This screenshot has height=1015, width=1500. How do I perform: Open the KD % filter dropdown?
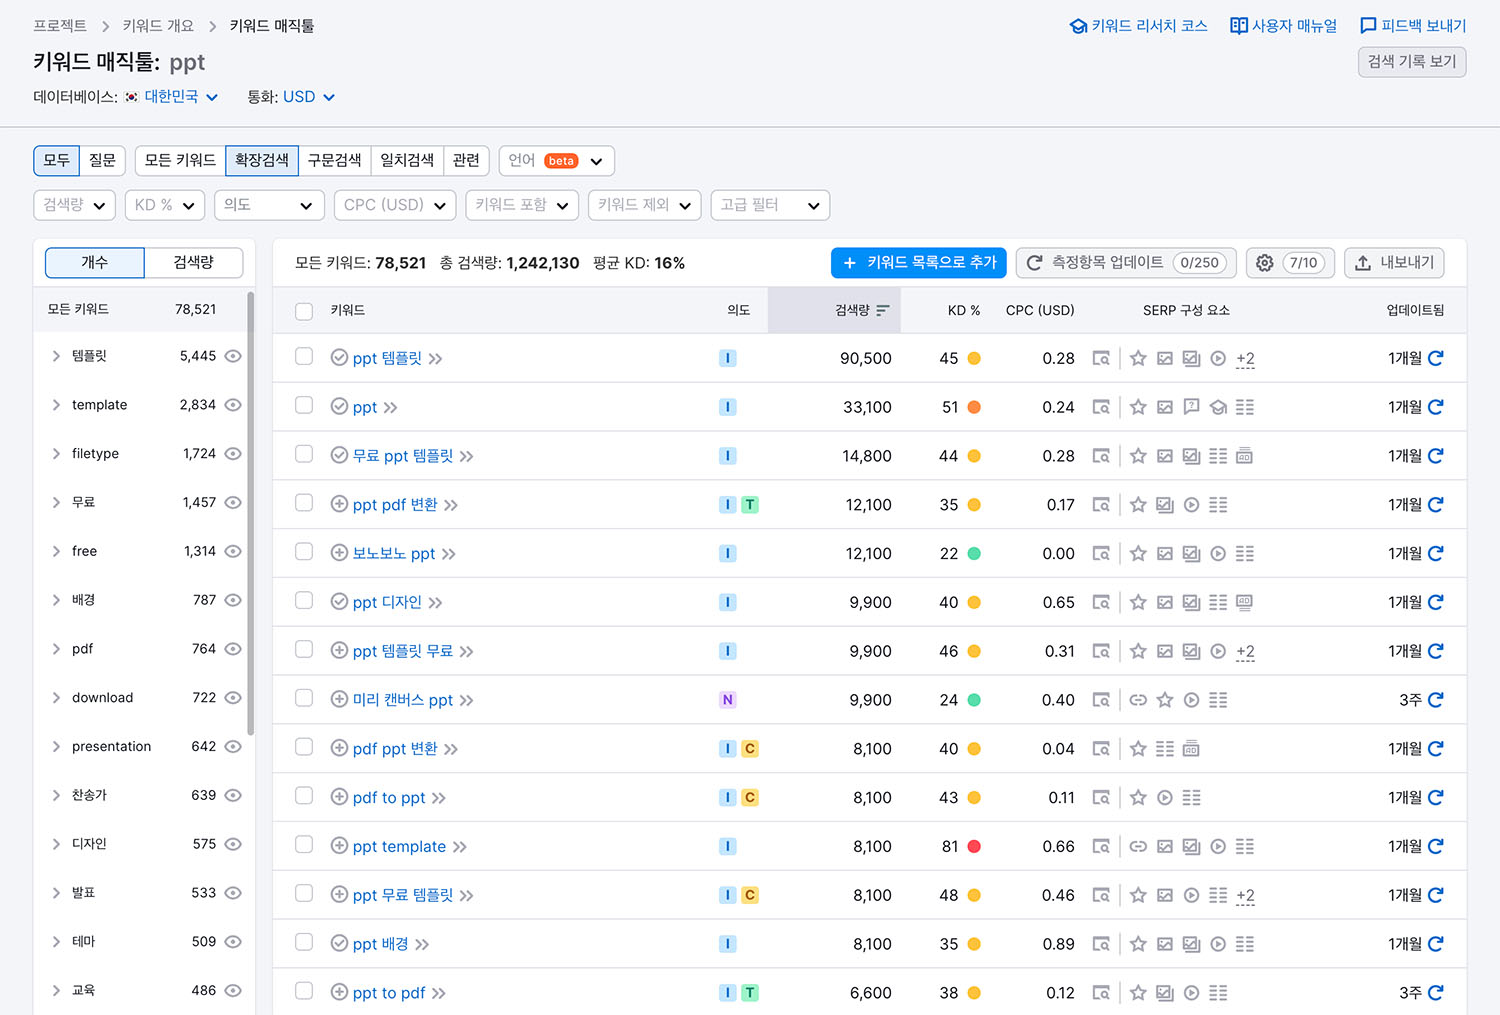pyautogui.click(x=165, y=205)
